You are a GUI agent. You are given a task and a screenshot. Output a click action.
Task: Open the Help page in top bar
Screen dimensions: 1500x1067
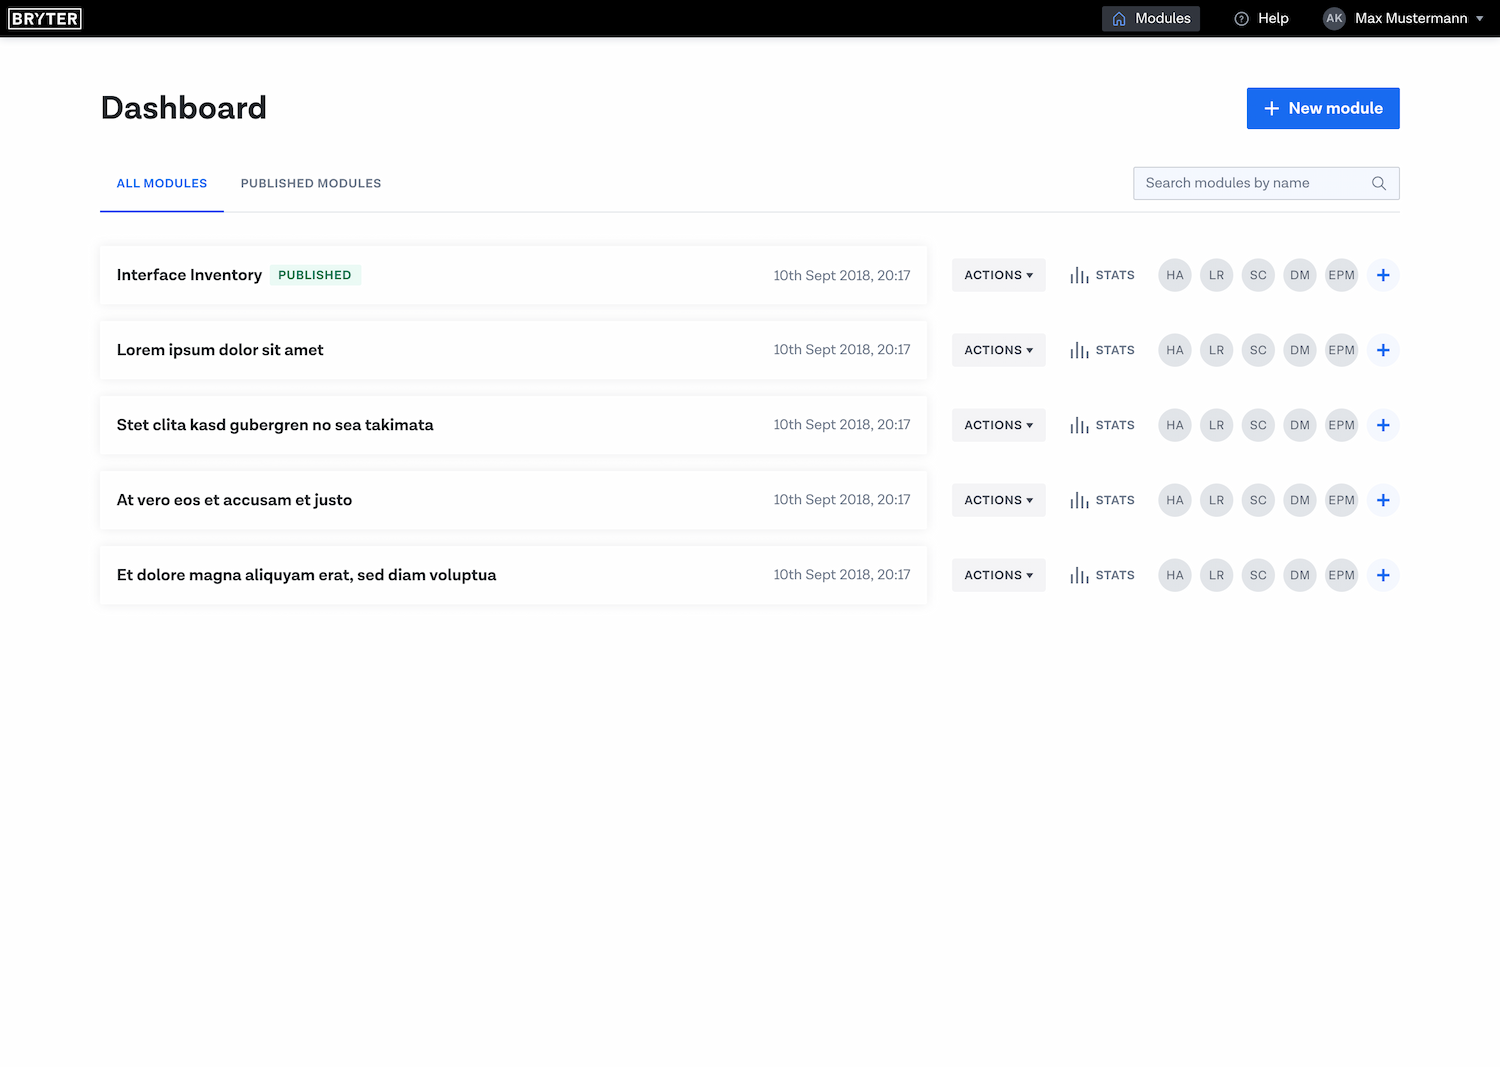[x=1262, y=19]
